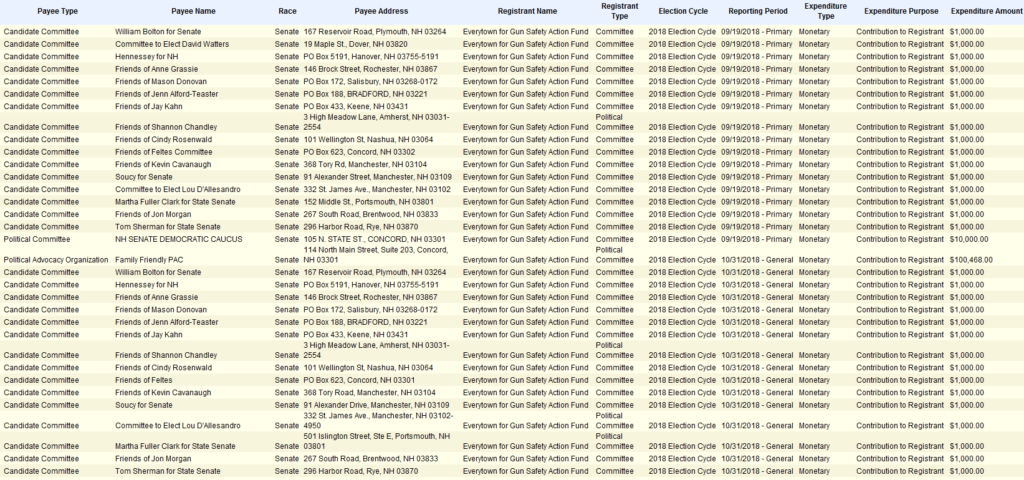This screenshot has width=1024, height=480.
Task: Select the Political Advocacy Organization payee type
Action: (54, 259)
